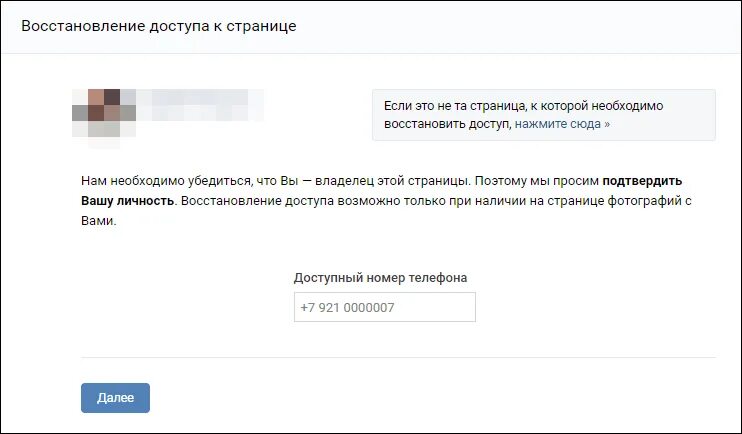This screenshot has width=742, height=434.
Task: Click the horizontal divider above "Далее"
Action: pyautogui.click(x=398, y=357)
